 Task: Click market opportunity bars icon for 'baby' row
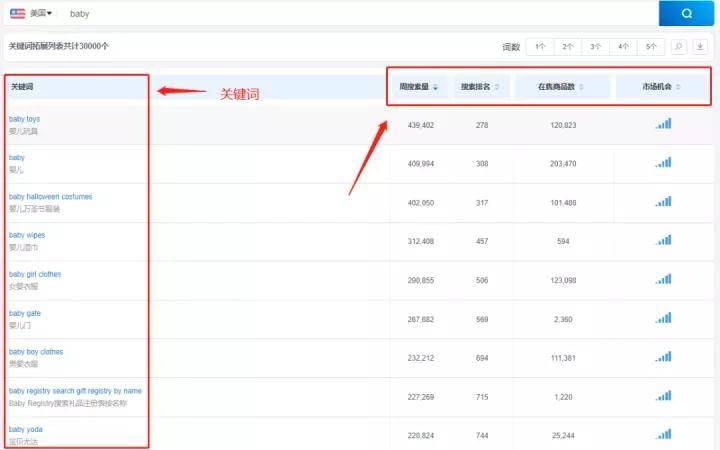[x=664, y=162]
